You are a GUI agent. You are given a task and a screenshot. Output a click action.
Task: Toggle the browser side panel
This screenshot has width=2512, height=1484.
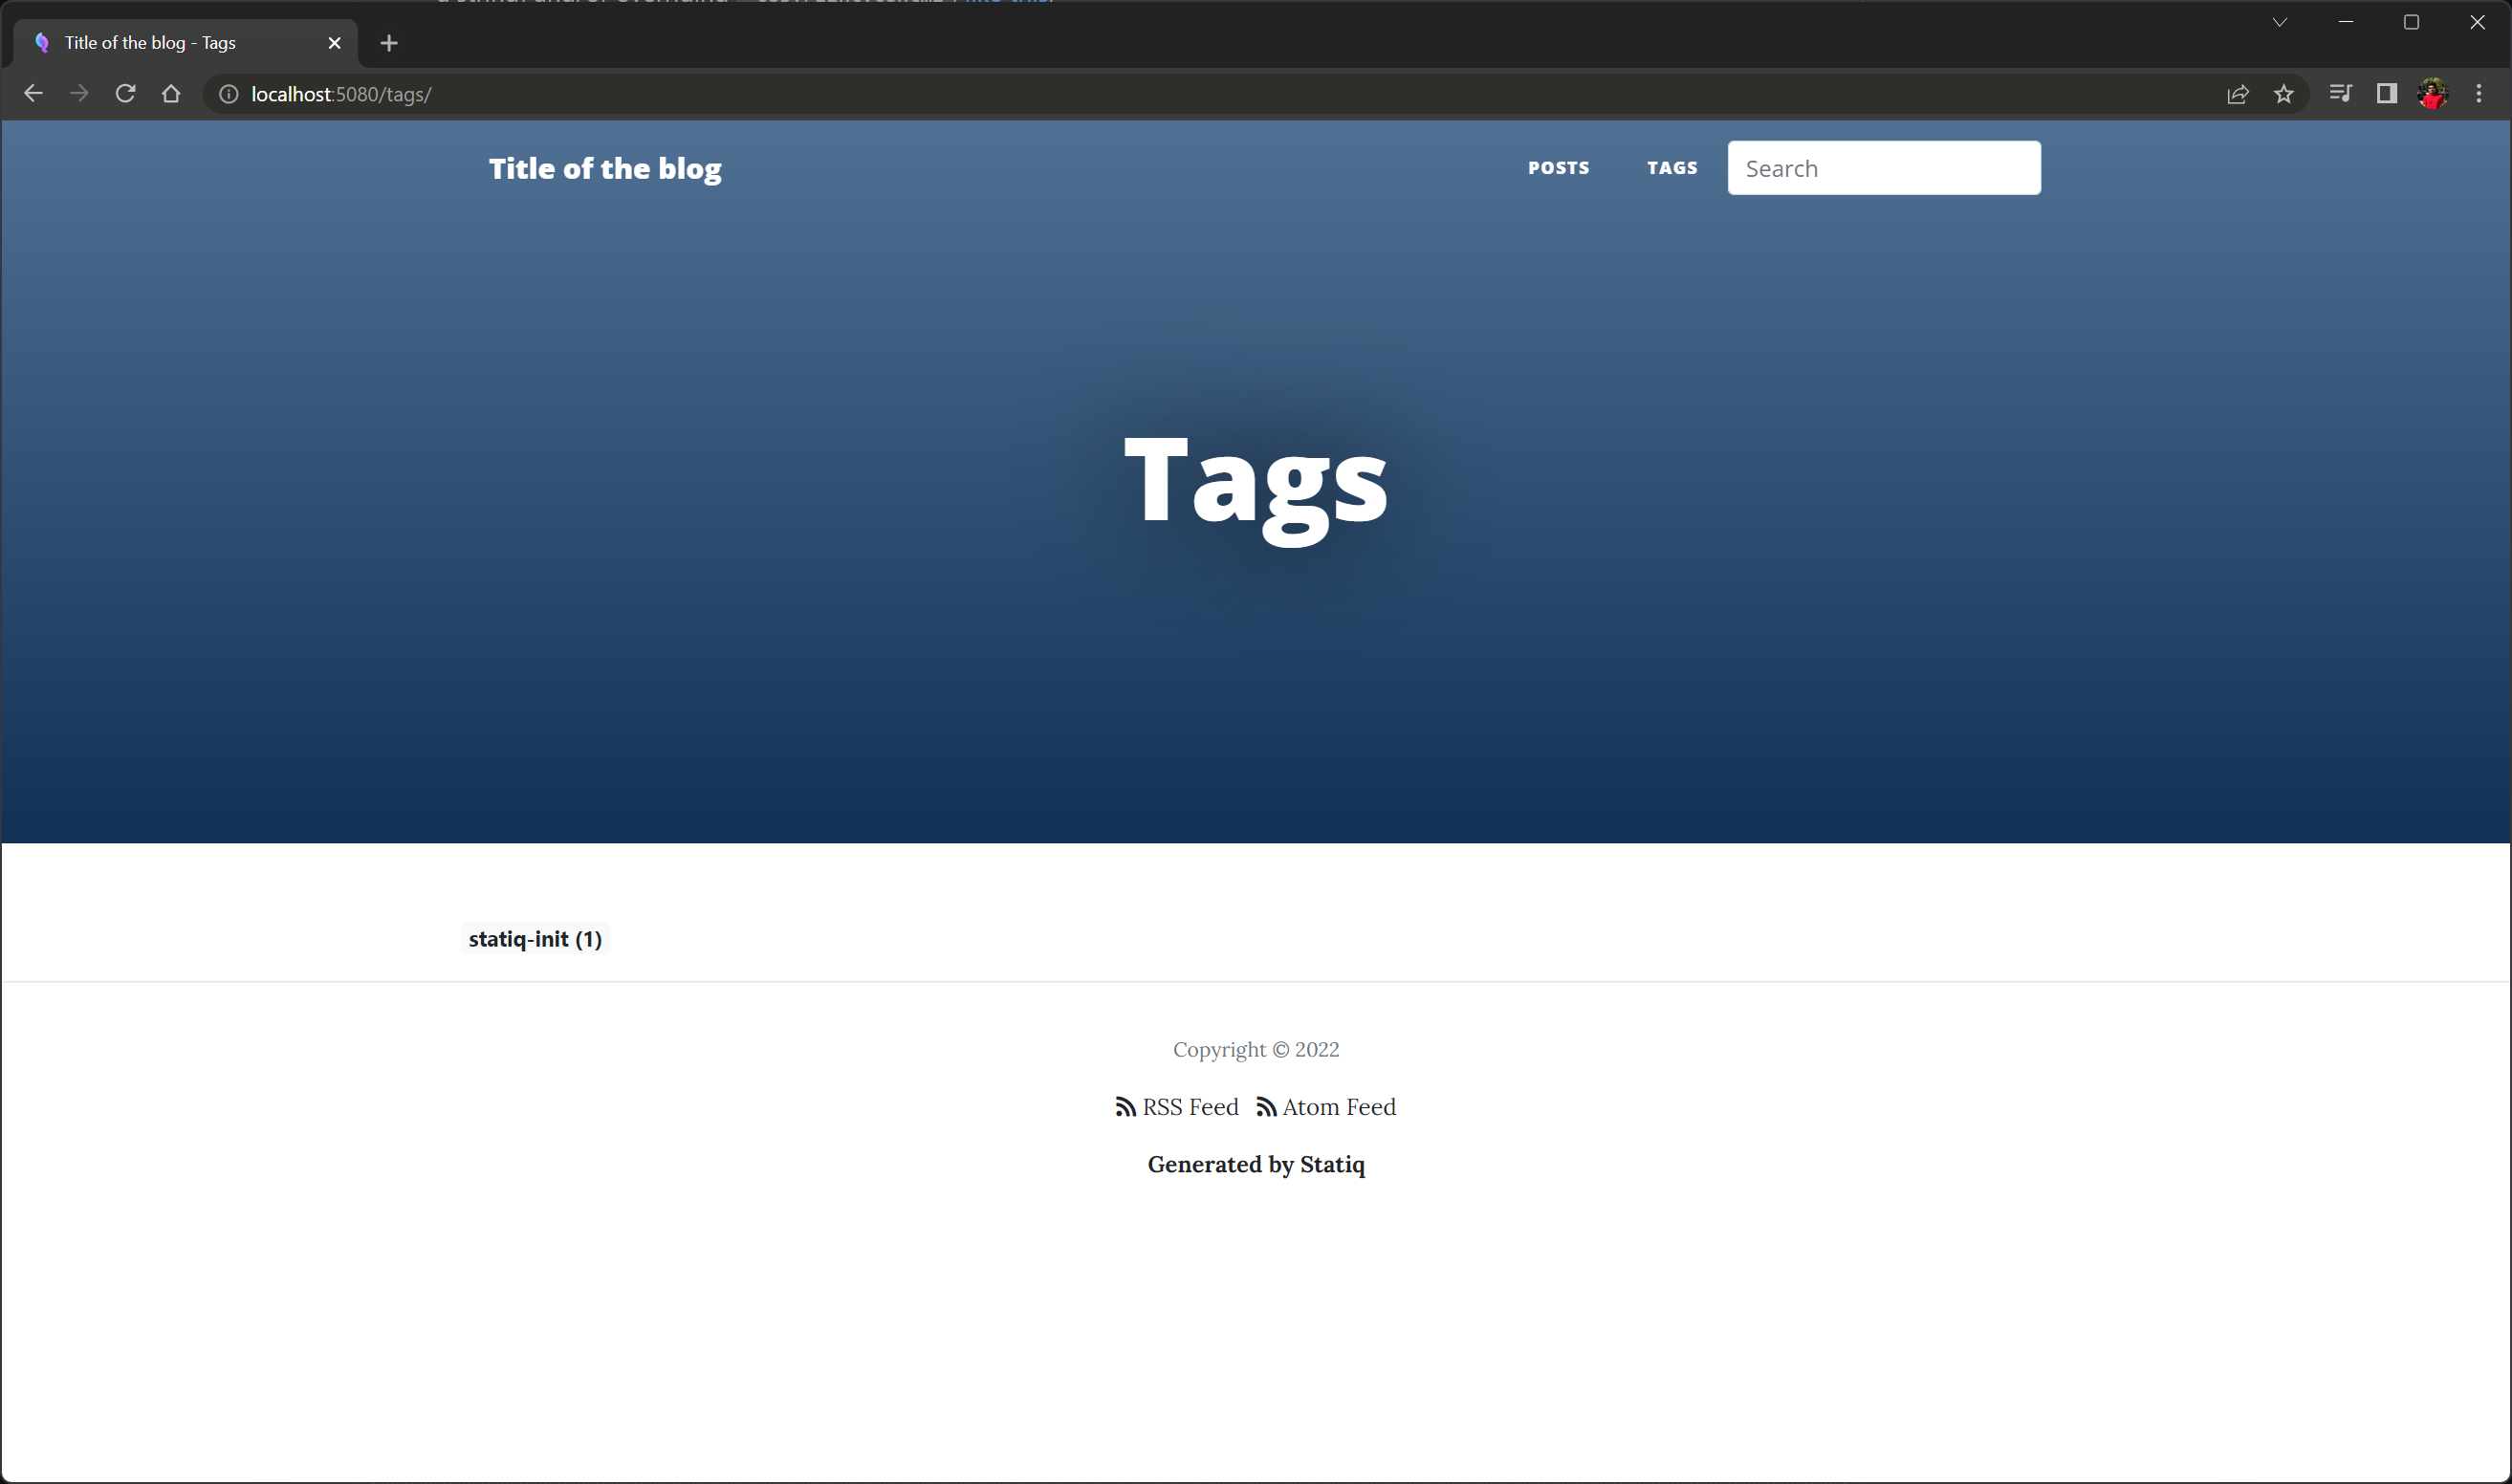point(2387,94)
